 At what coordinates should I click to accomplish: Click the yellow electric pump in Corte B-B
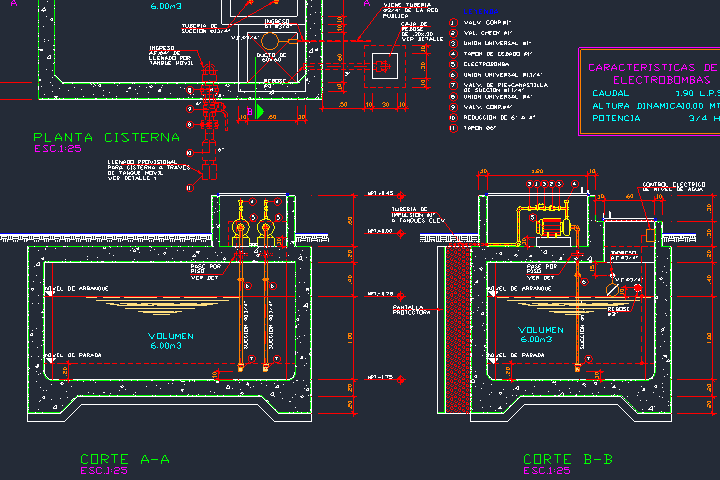(x=553, y=227)
